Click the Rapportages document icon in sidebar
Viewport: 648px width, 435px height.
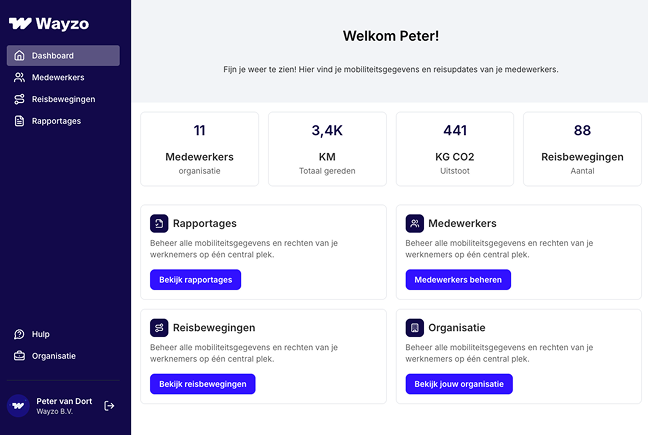20,121
